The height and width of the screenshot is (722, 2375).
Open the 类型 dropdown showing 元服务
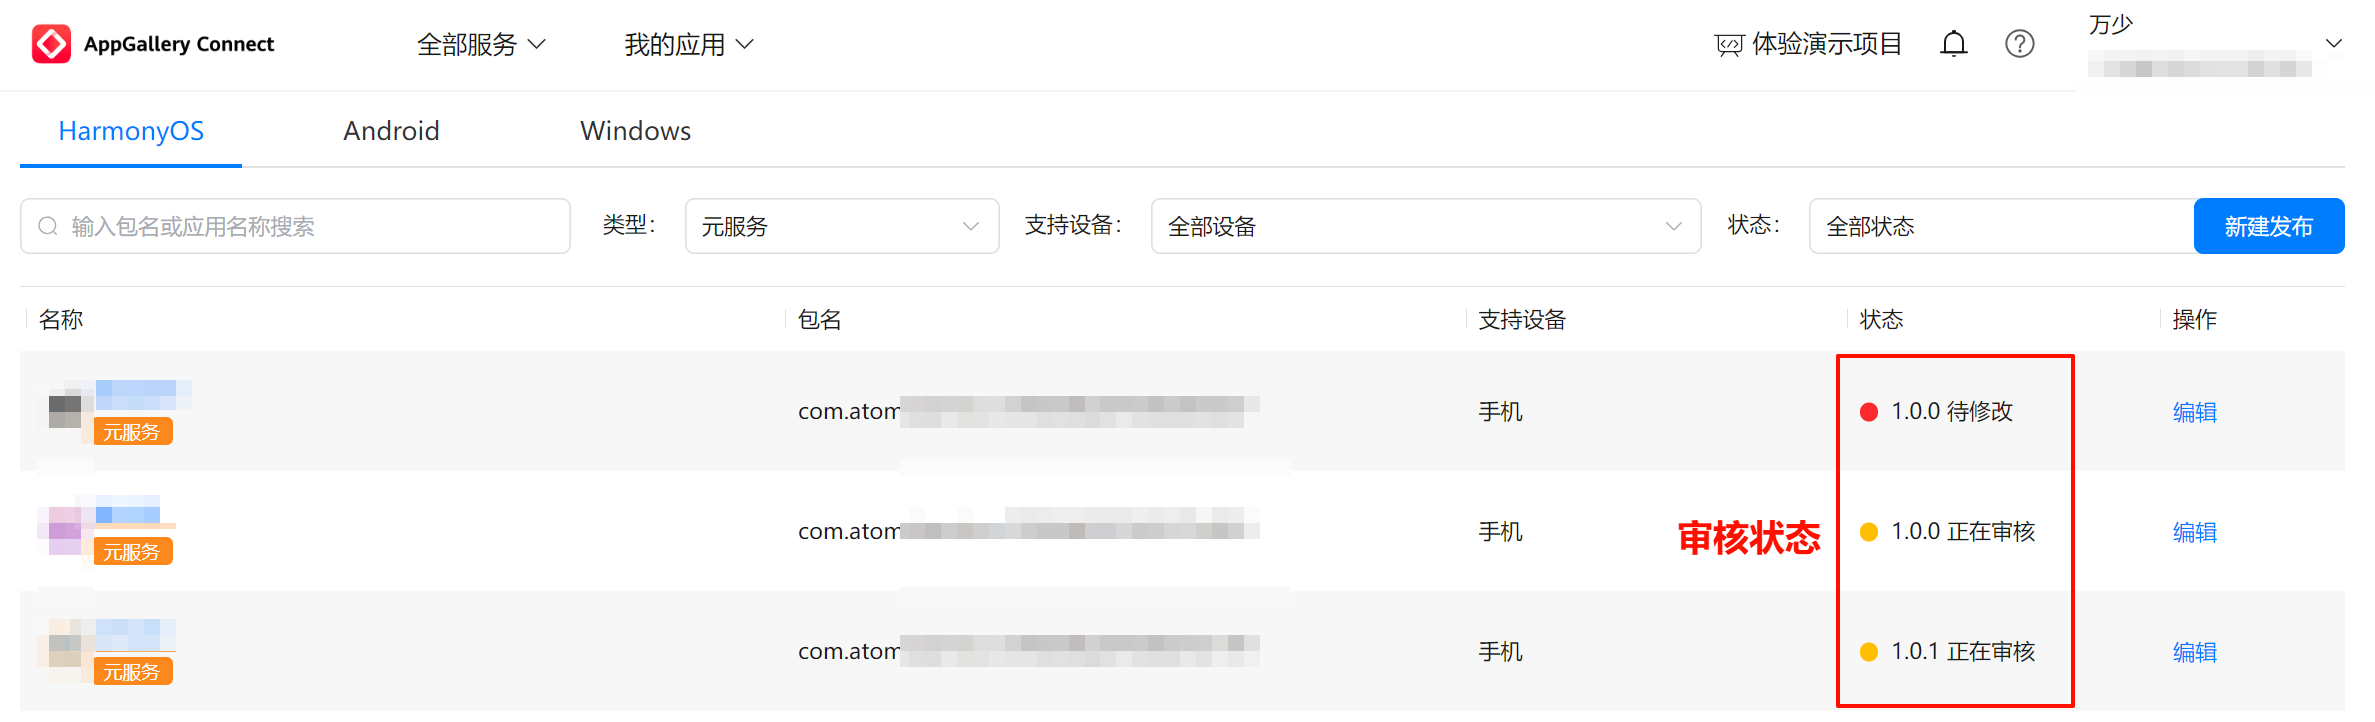coord(841,227)
